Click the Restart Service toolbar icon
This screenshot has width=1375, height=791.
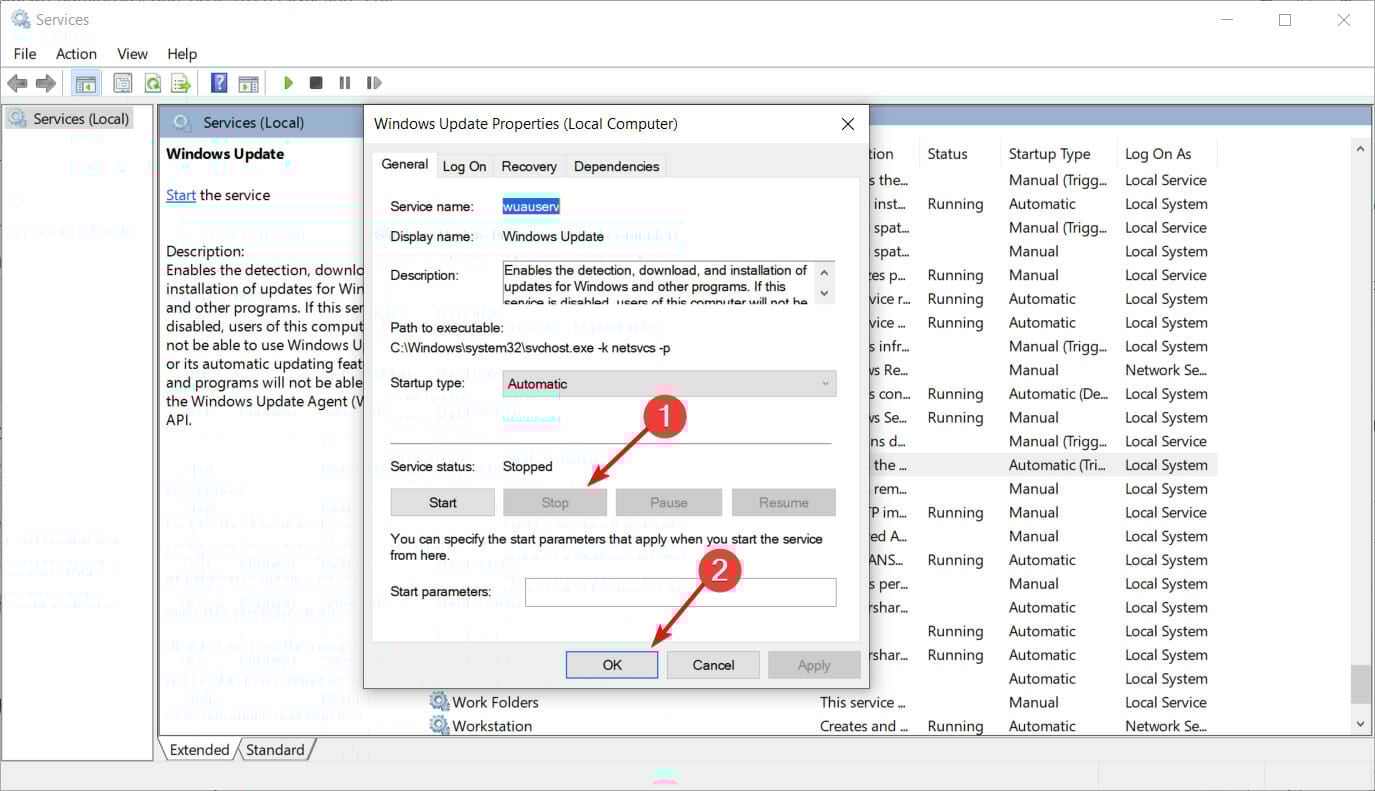point(374,83)
